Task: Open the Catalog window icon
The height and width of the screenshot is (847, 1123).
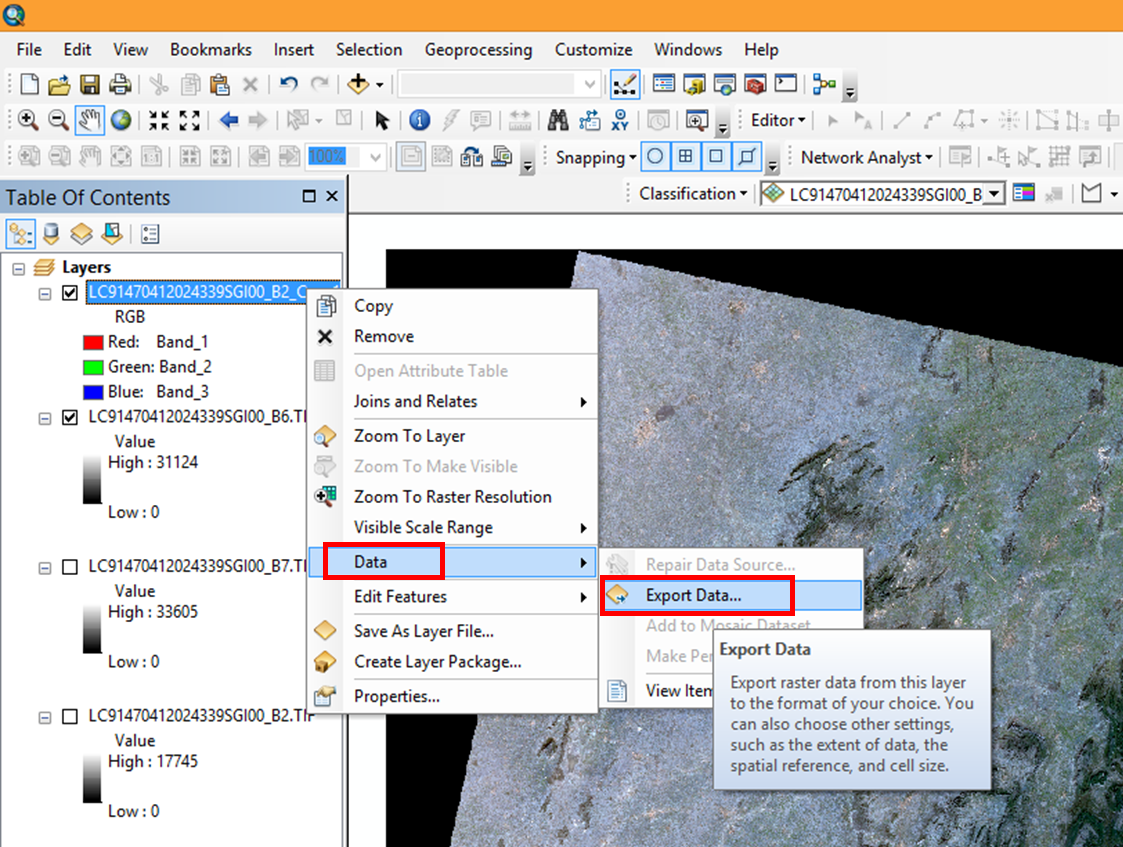Action: (695, 84)
